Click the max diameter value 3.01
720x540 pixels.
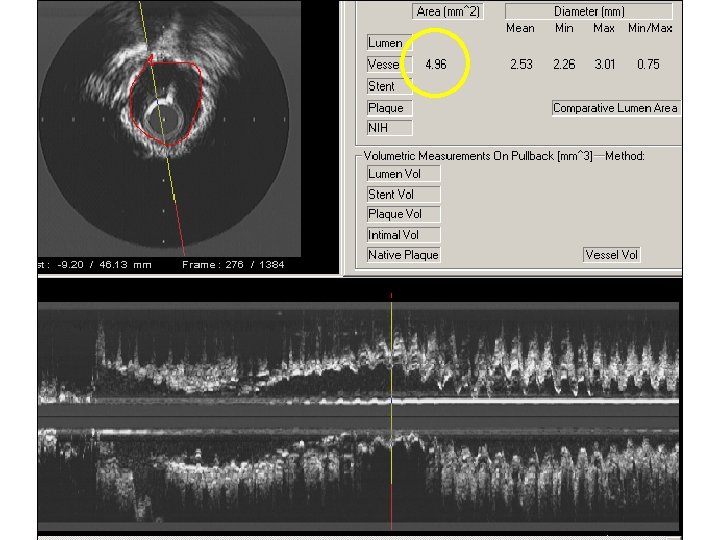(604, 65)
